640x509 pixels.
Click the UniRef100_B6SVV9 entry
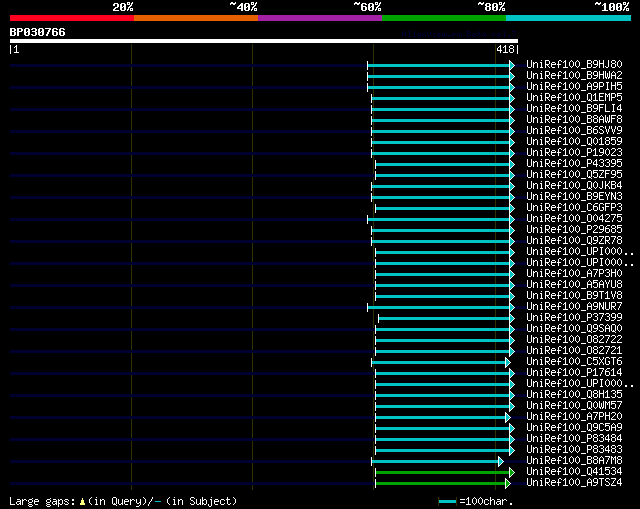[574, 131]
